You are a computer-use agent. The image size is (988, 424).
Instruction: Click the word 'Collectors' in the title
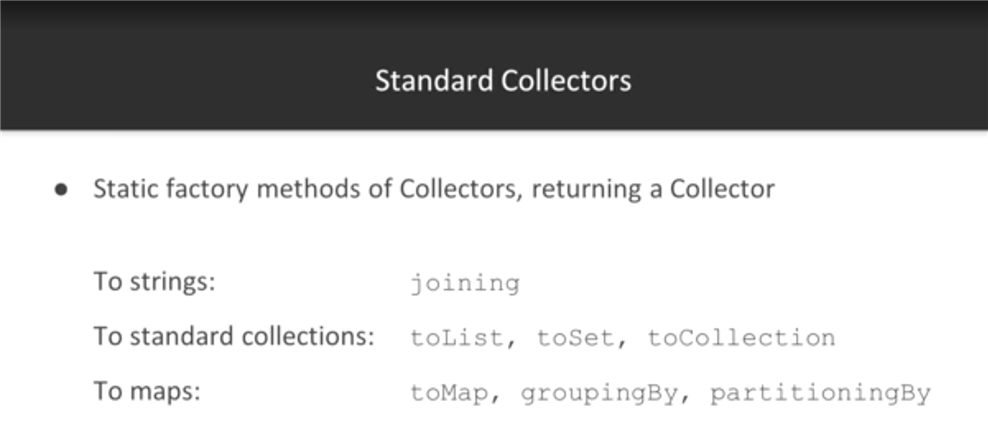(566, 81)
